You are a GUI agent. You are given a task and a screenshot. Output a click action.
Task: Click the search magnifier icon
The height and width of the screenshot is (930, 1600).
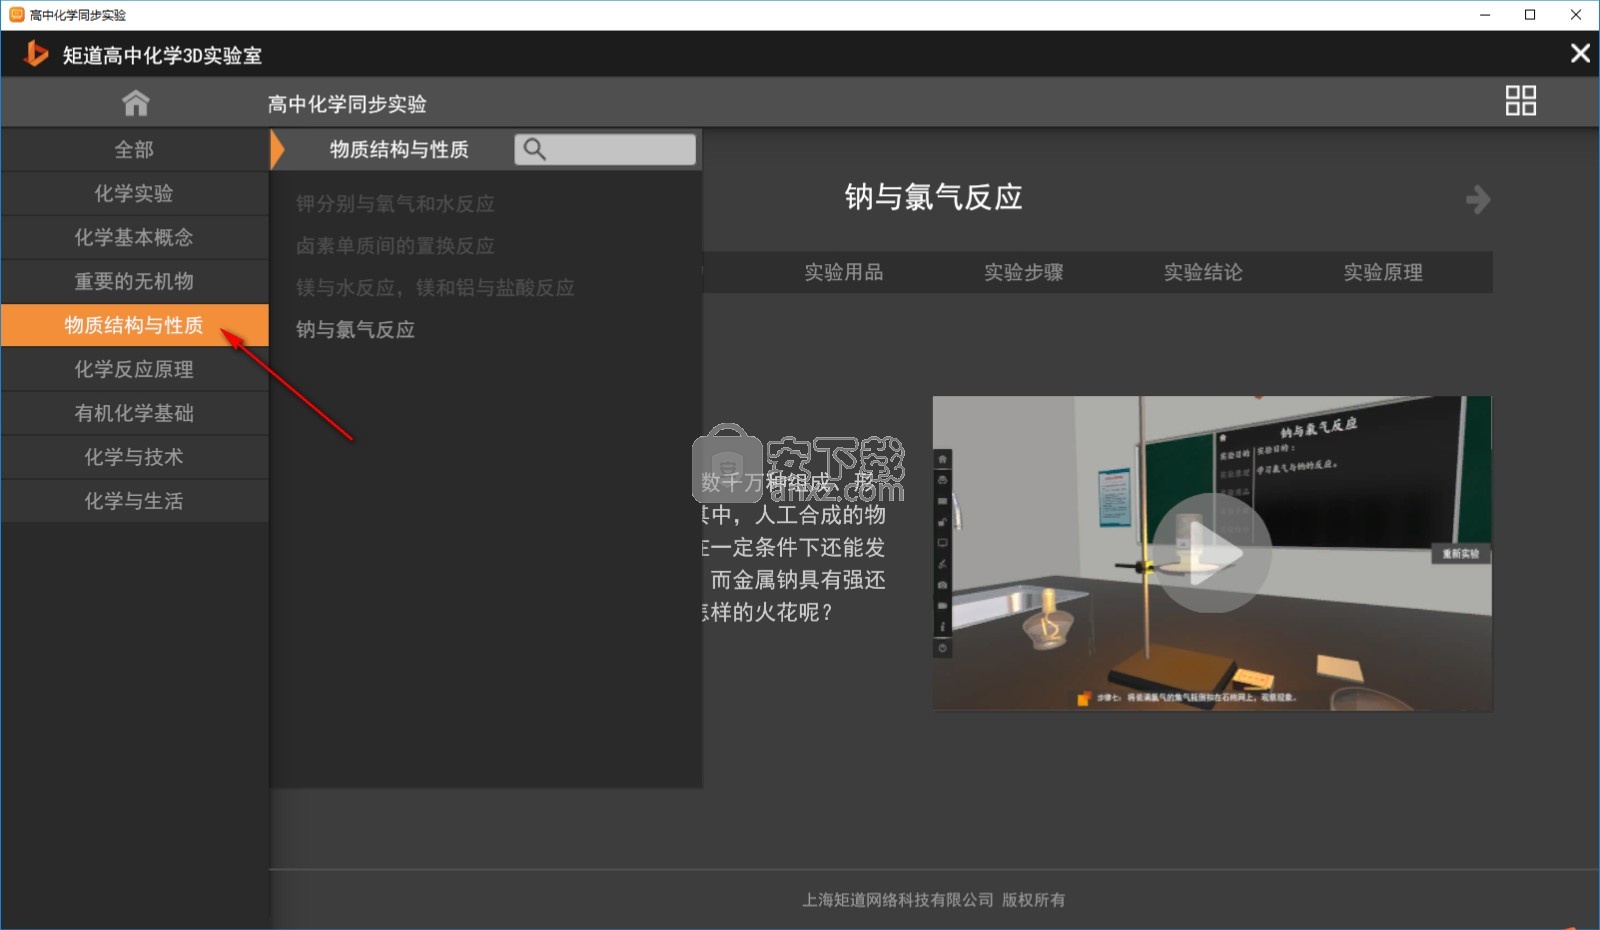coord(535,149)
